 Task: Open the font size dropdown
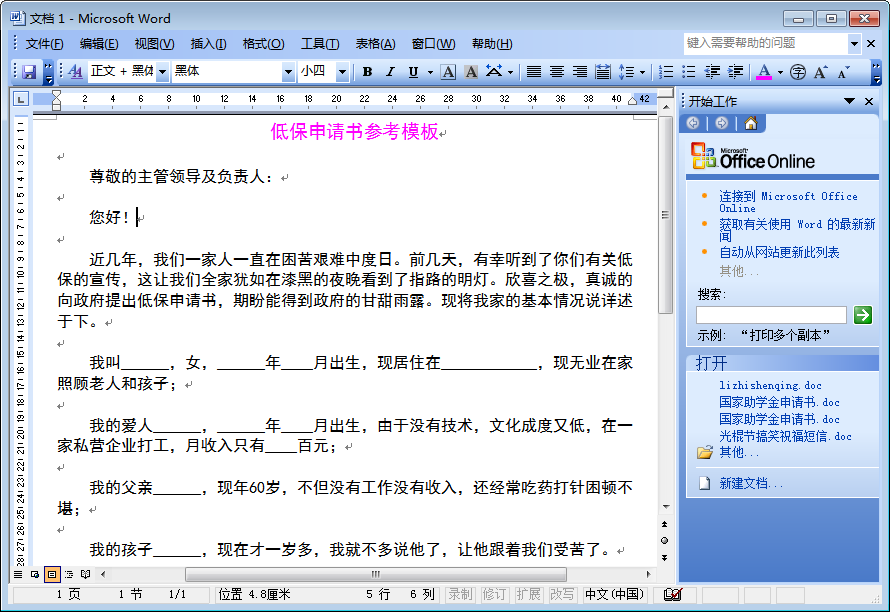(342, 72)
